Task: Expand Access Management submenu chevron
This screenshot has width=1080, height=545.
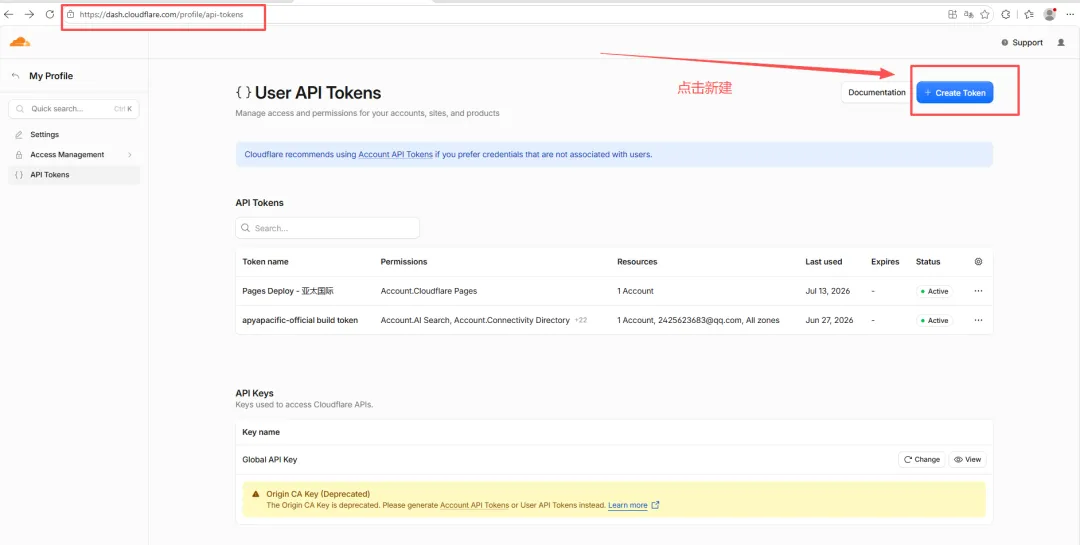Action: point(129,155)
